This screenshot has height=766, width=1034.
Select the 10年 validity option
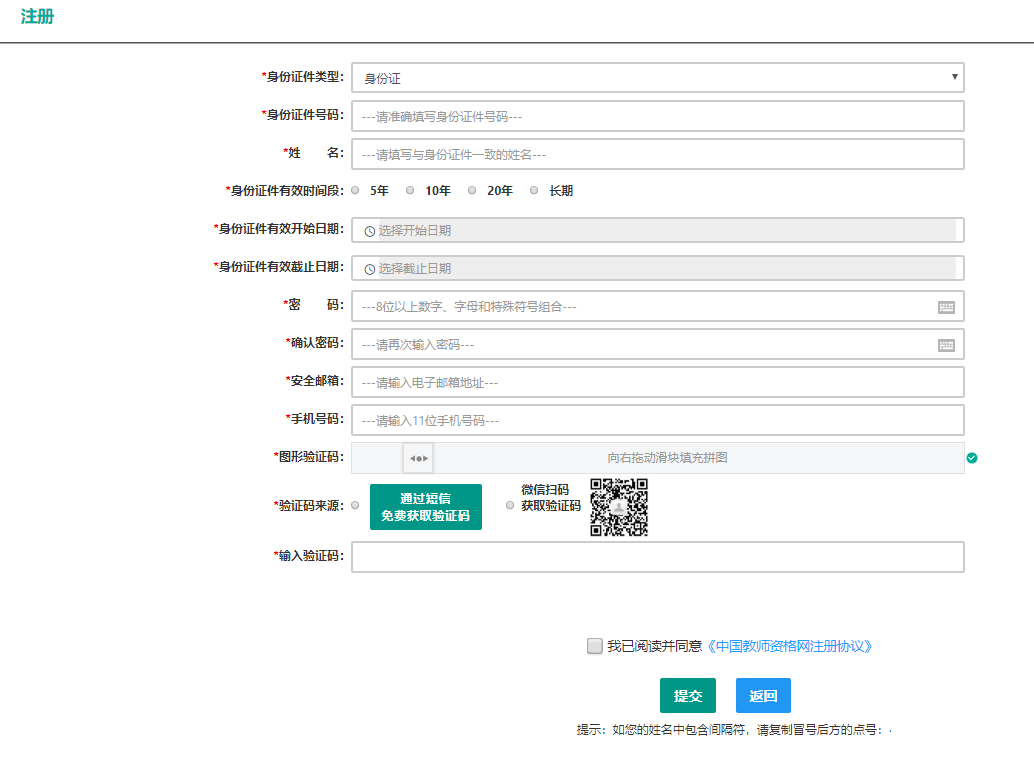(410, 190)
